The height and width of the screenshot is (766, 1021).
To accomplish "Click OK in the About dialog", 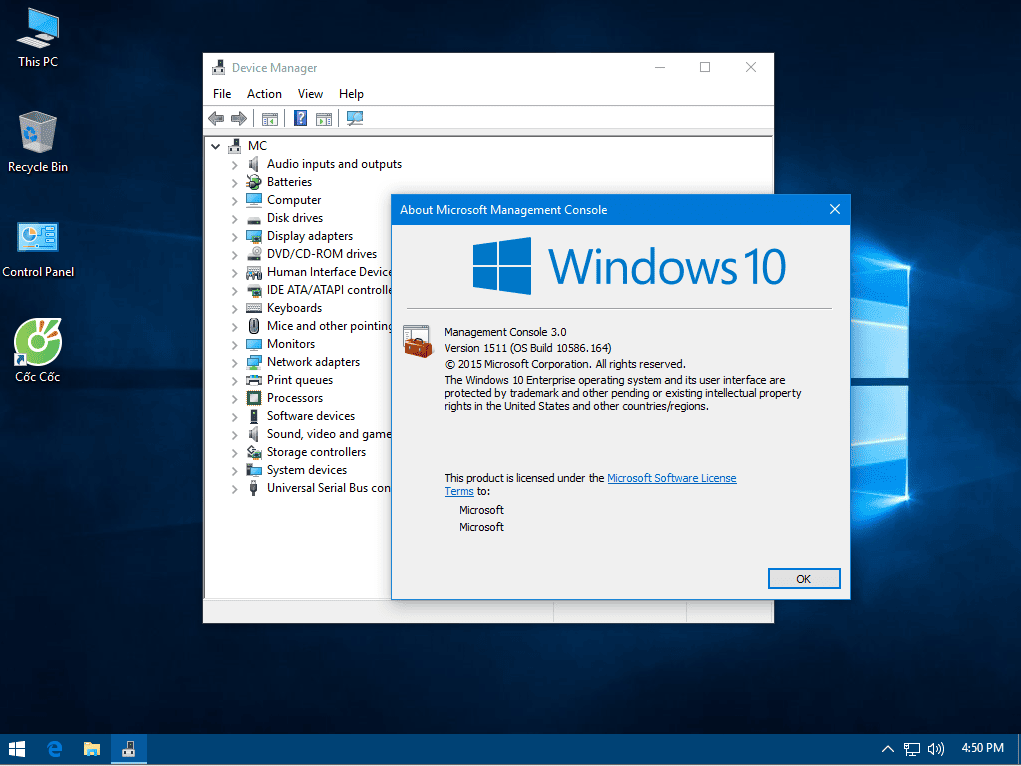I will pyautogui.click(x=804, y=578).
